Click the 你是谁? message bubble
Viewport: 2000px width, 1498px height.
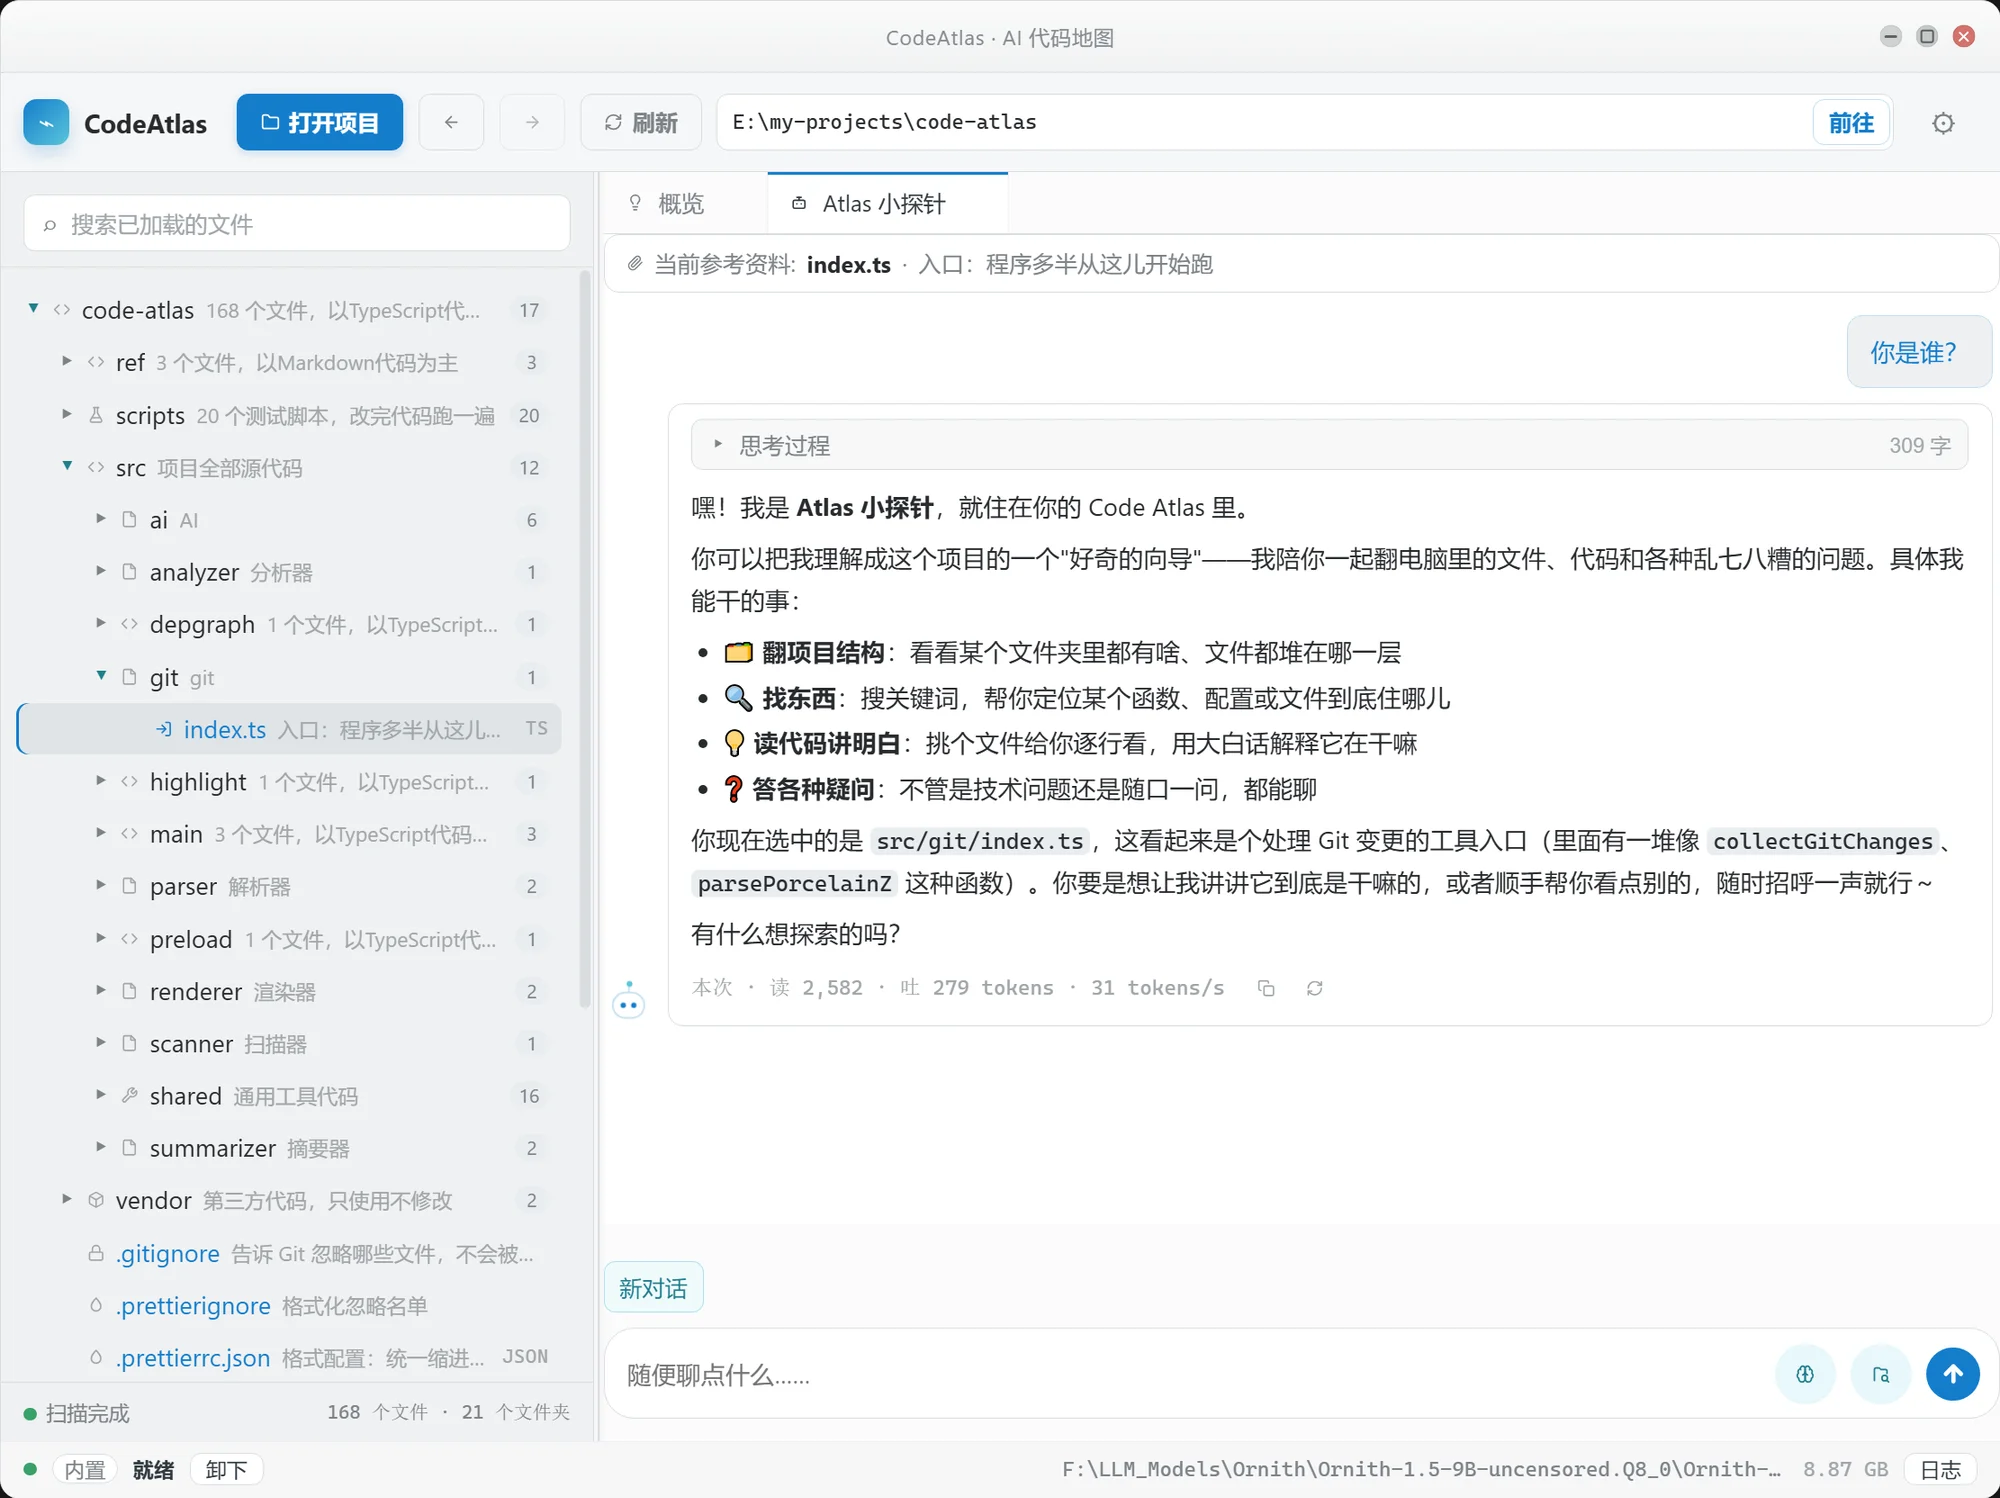(x=1918, y=351)
